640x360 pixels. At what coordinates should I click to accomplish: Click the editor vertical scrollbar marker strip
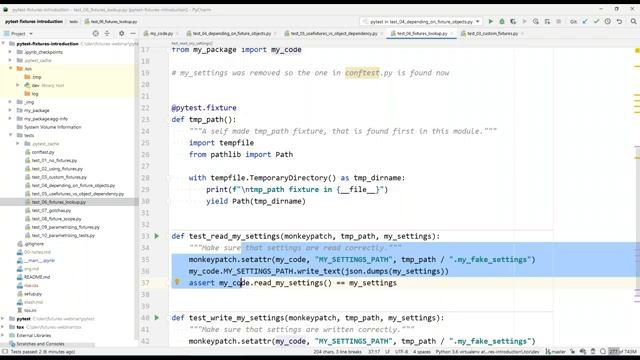click(637, 196)
